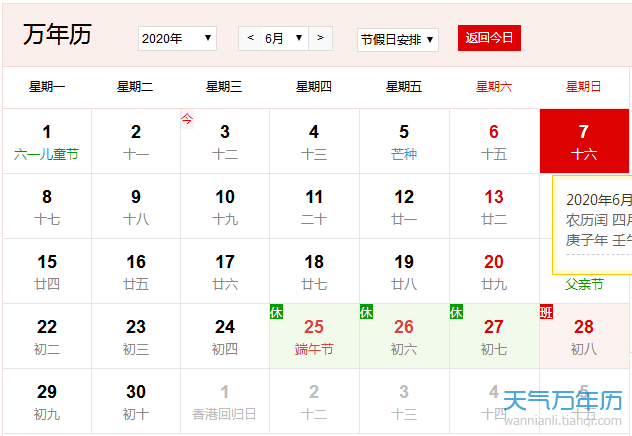Select June 27 初七 holiday cell
This screenshot has height=436, width=632.
click(494, 336)
